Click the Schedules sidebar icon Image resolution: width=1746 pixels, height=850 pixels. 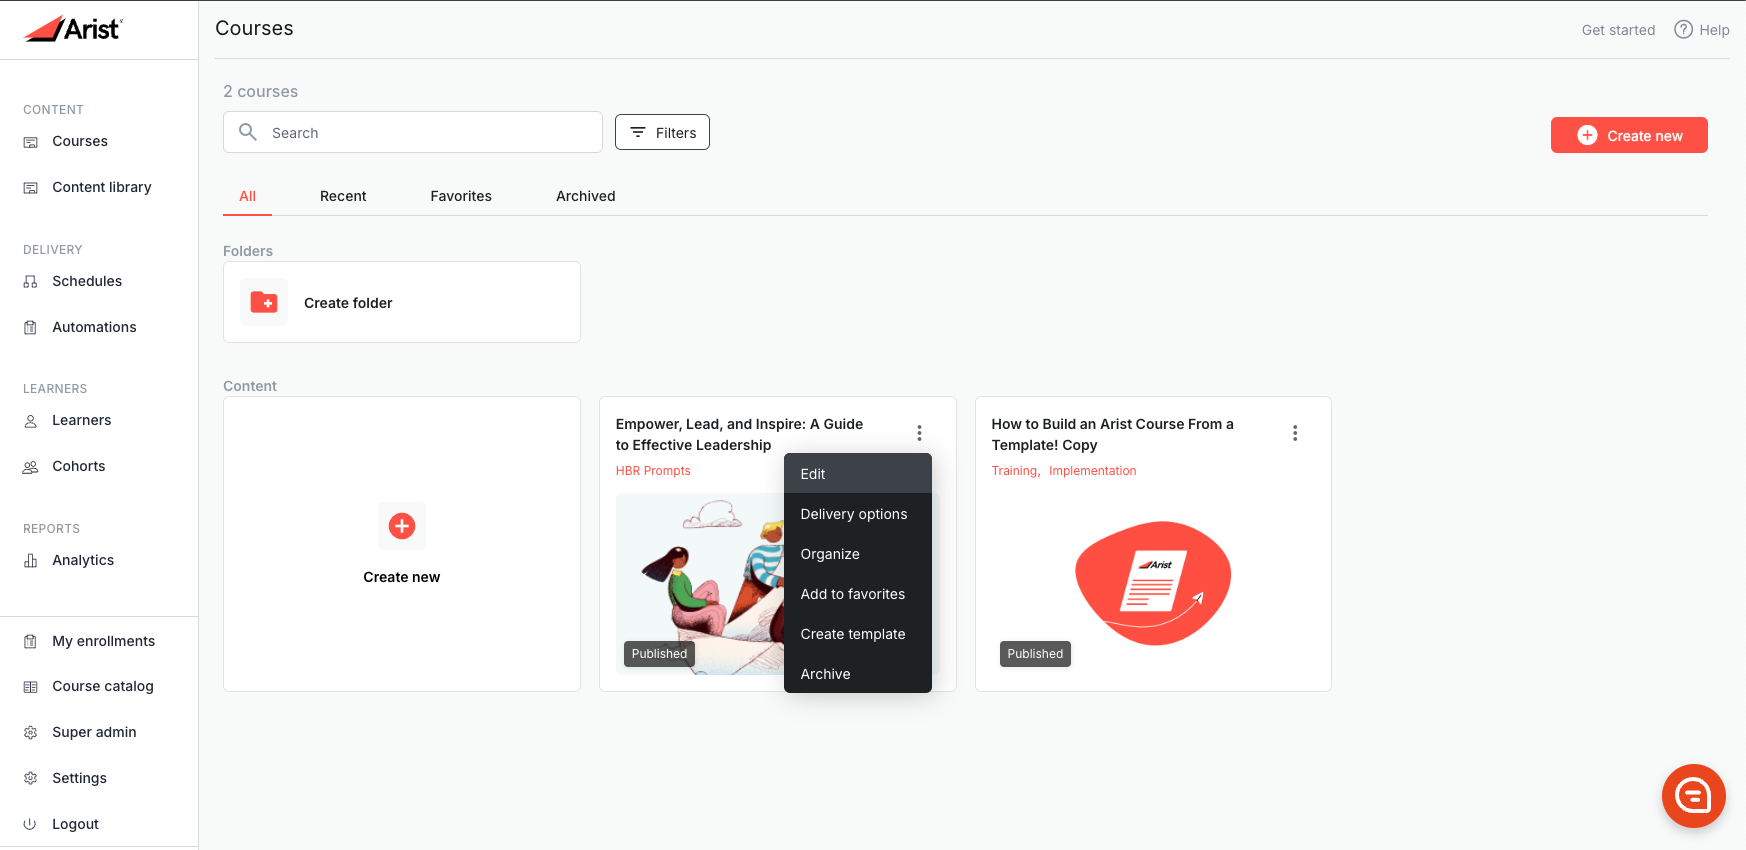pyautogui.click(x=31, y=282)
